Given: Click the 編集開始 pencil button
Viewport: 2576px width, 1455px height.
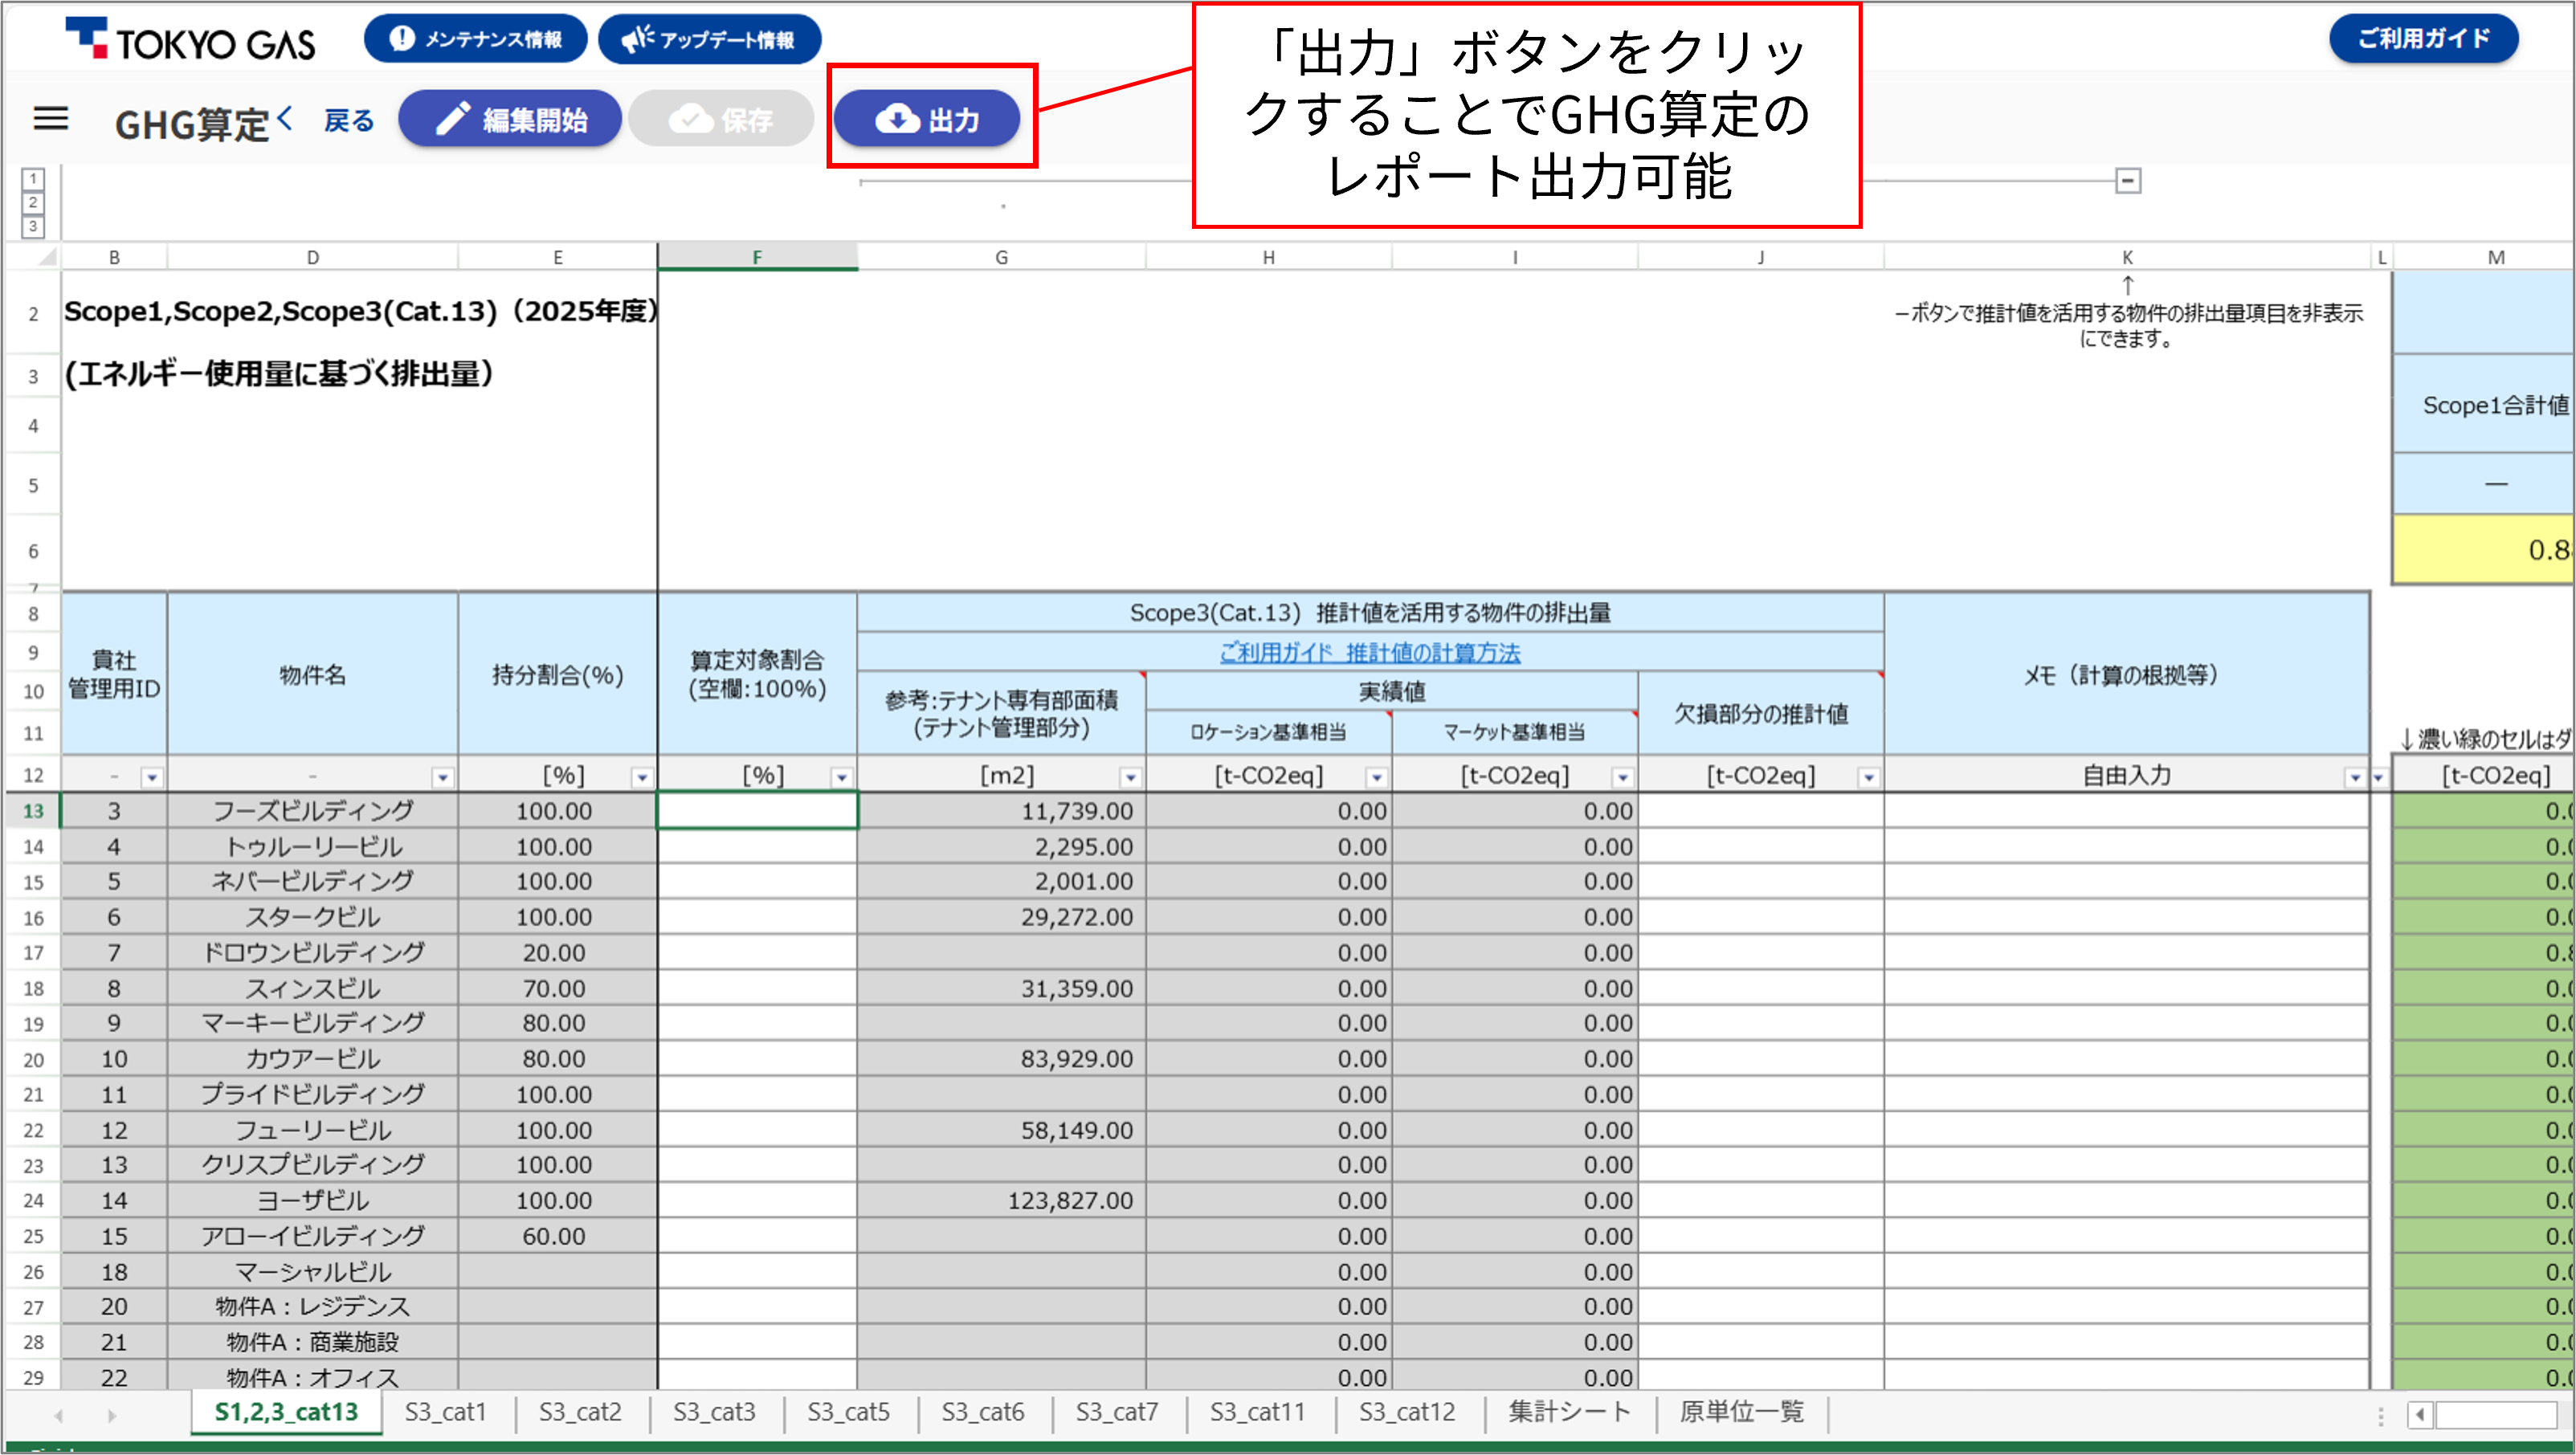Looking at the screenshot, I should click(510, 120).
